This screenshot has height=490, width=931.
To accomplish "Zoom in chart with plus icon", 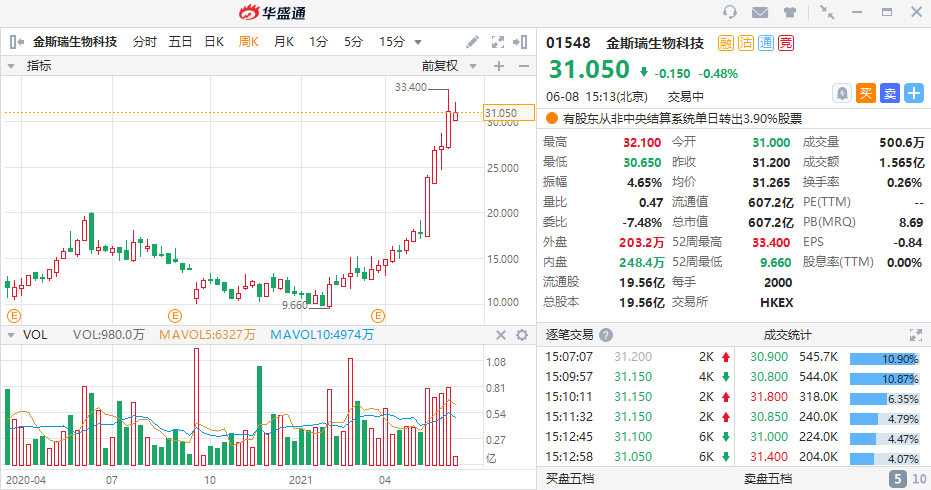I will coord(499,66).
